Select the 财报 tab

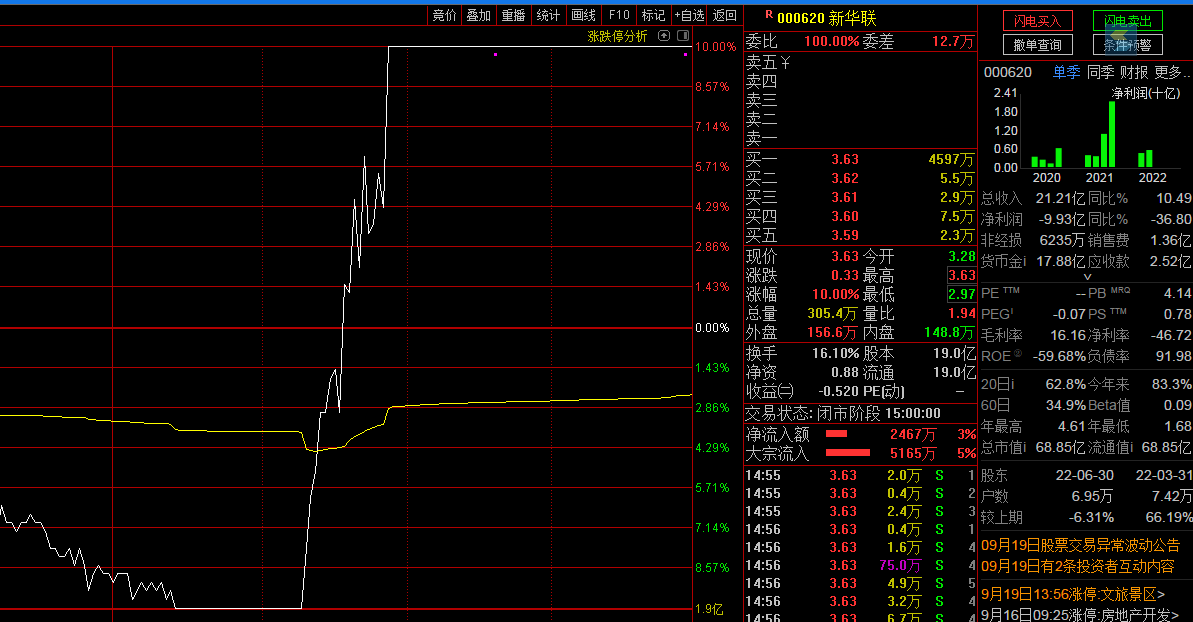[1133, 72]
